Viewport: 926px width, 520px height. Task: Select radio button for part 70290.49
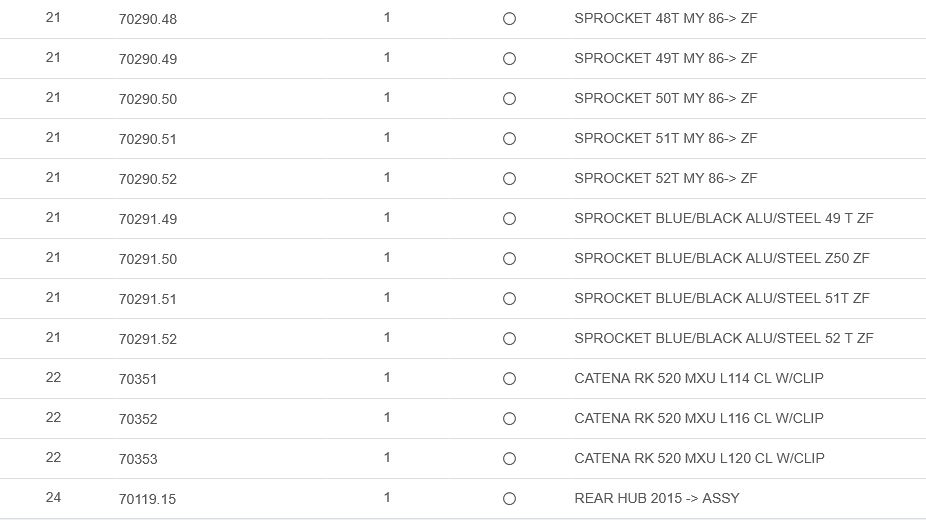pyautogui.click(x=509, y=59)
